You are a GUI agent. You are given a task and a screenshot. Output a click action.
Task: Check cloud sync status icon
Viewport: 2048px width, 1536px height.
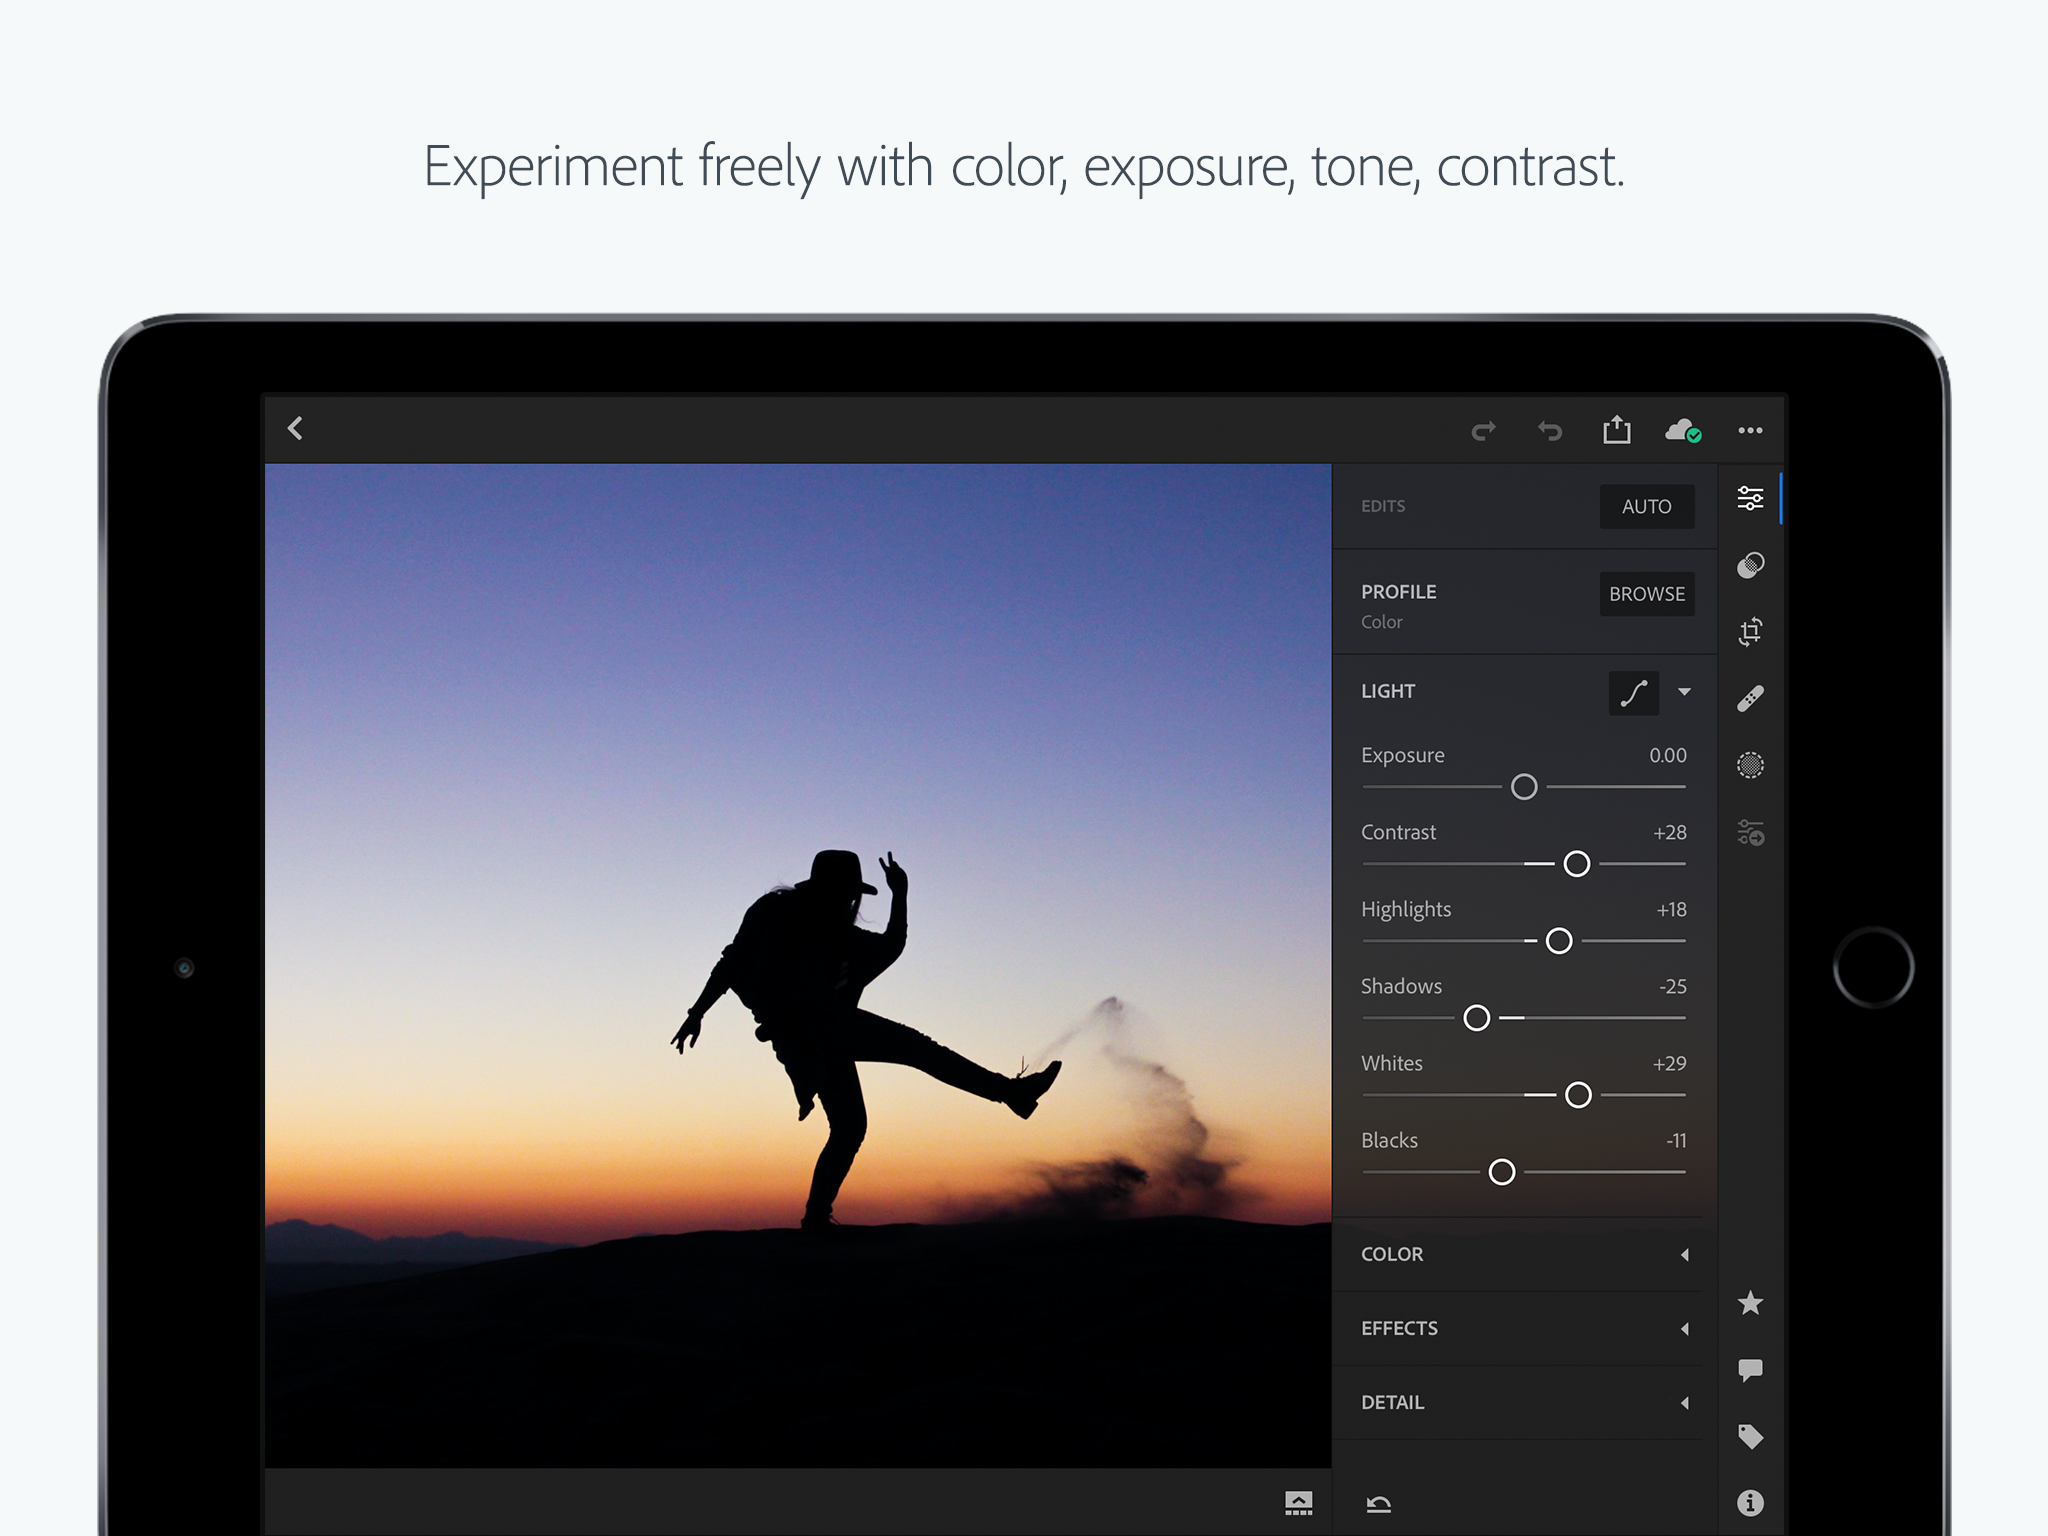click(1683, 431)
